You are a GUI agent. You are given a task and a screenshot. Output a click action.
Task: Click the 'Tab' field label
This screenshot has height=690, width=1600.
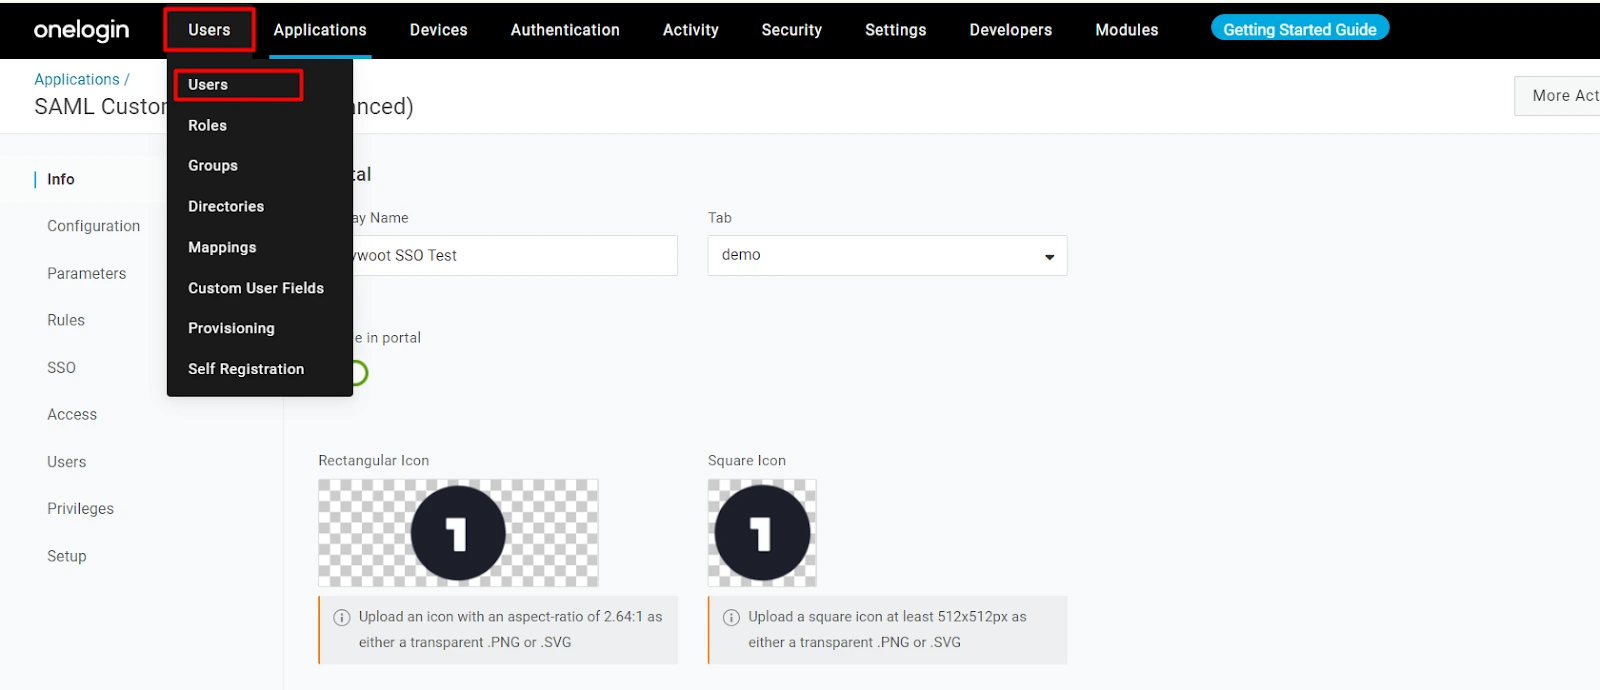[x=719, y=218]
